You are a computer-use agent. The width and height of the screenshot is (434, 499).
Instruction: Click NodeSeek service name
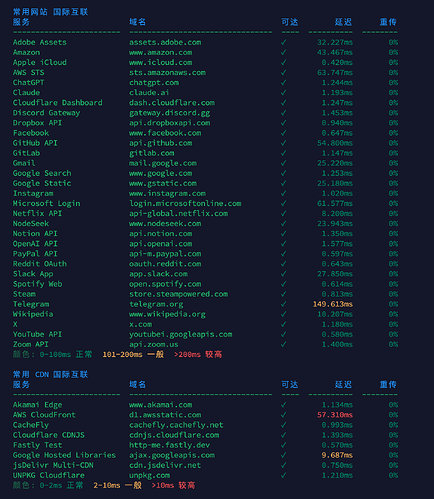(31, 223)
